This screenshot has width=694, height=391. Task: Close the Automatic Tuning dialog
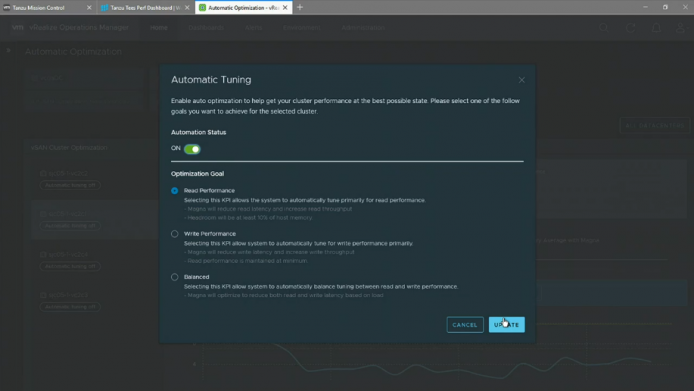click(x=521, y=80)
